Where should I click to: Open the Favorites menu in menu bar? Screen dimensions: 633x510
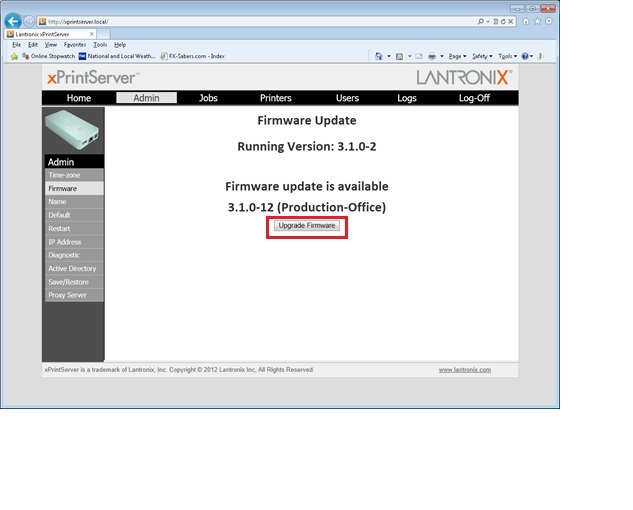75,45
